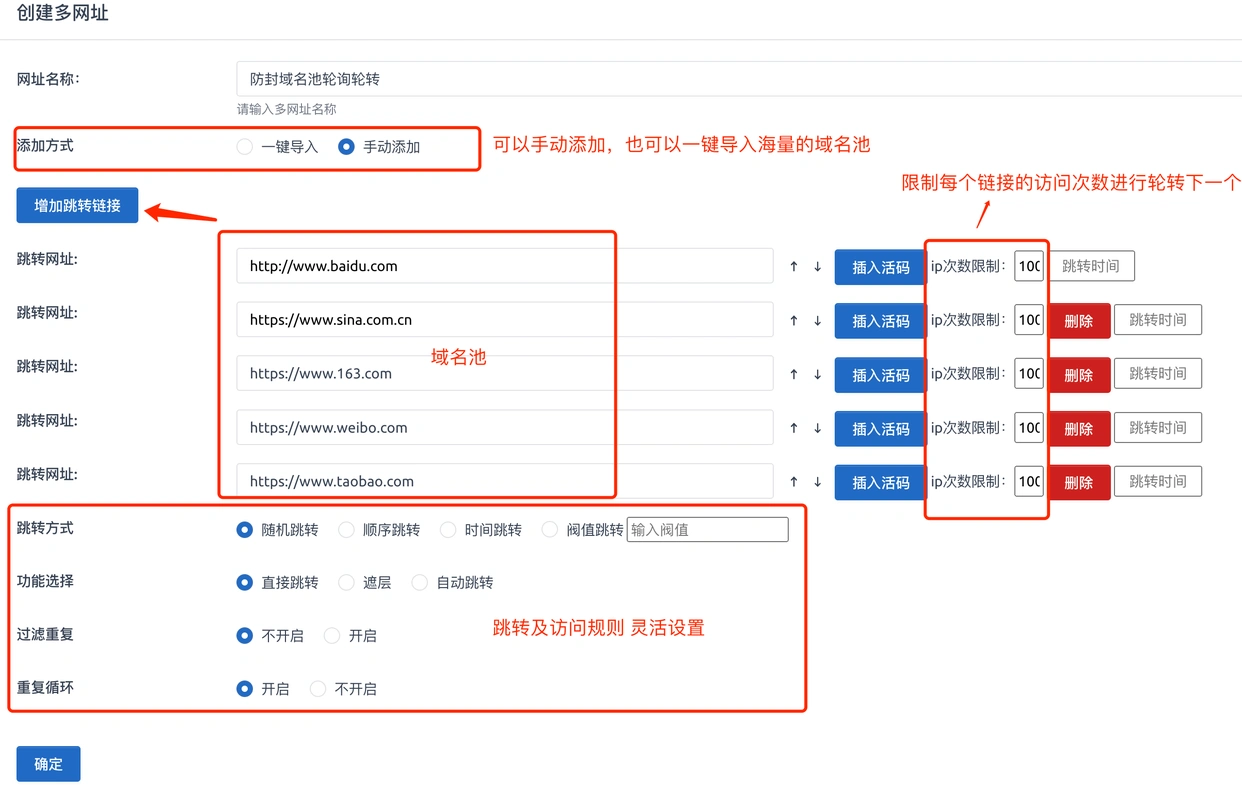Click up arrow for 163.com row
1242x791 pixels.
[x=794, y=374]
